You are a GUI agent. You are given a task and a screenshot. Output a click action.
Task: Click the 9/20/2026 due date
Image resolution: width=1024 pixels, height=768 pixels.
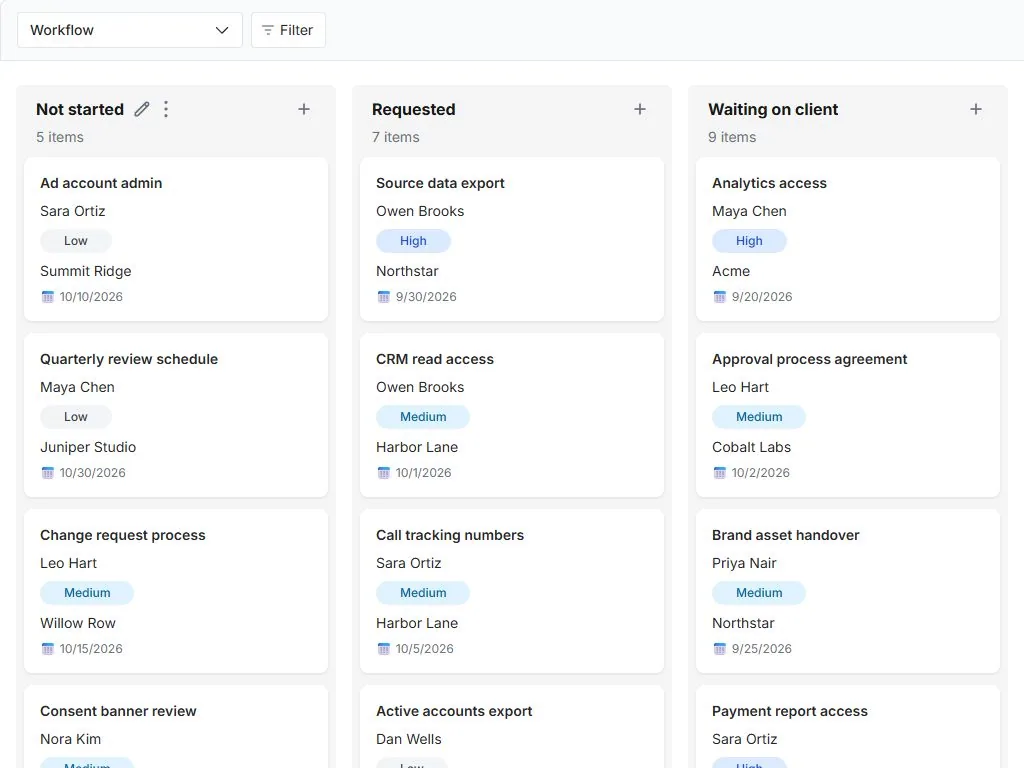pos(761,296)
